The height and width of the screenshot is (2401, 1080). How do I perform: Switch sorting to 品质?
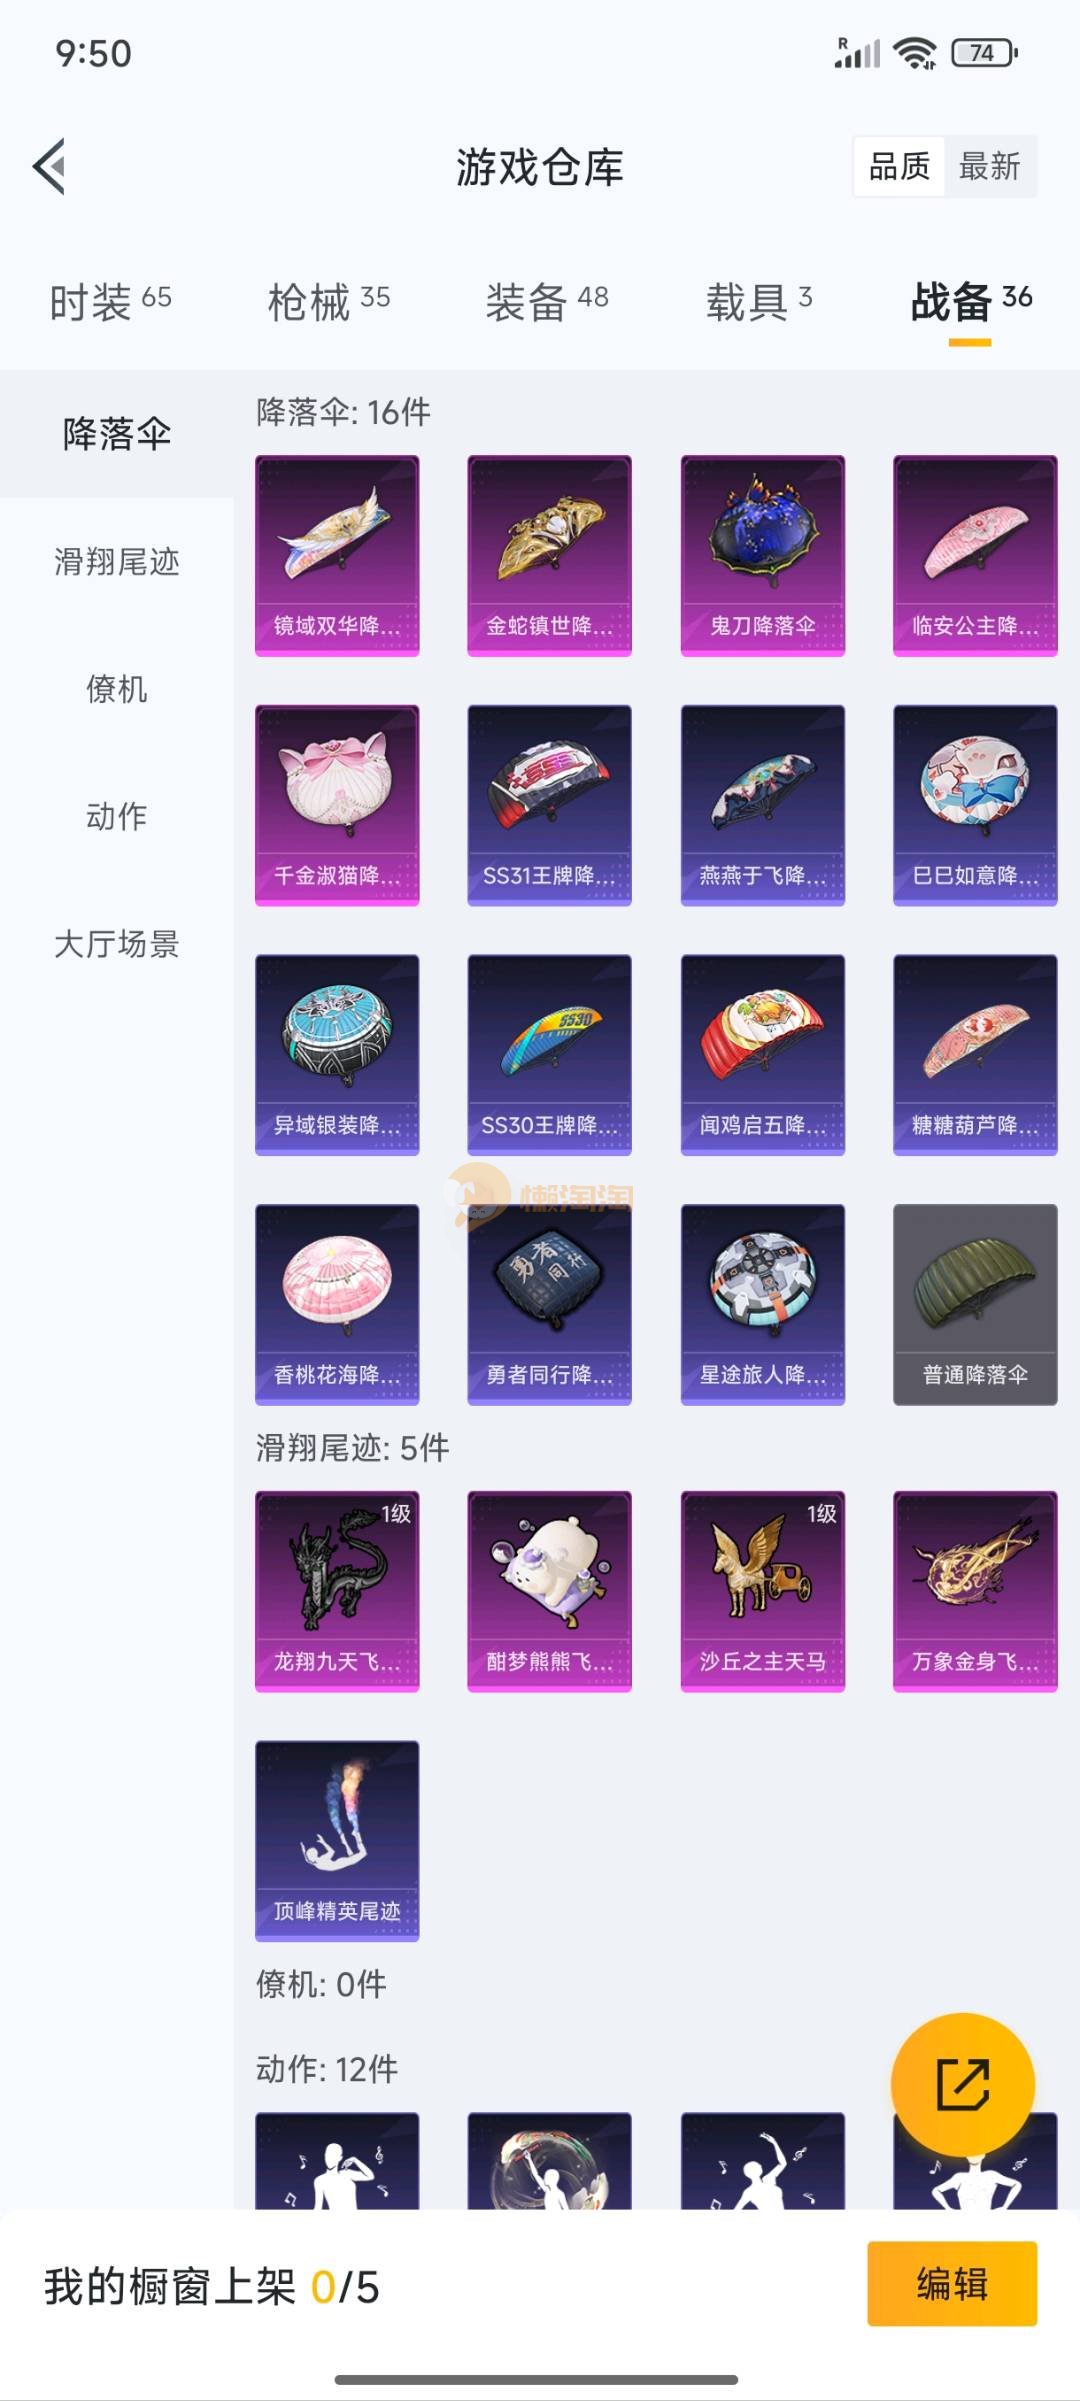pos(899,166)
